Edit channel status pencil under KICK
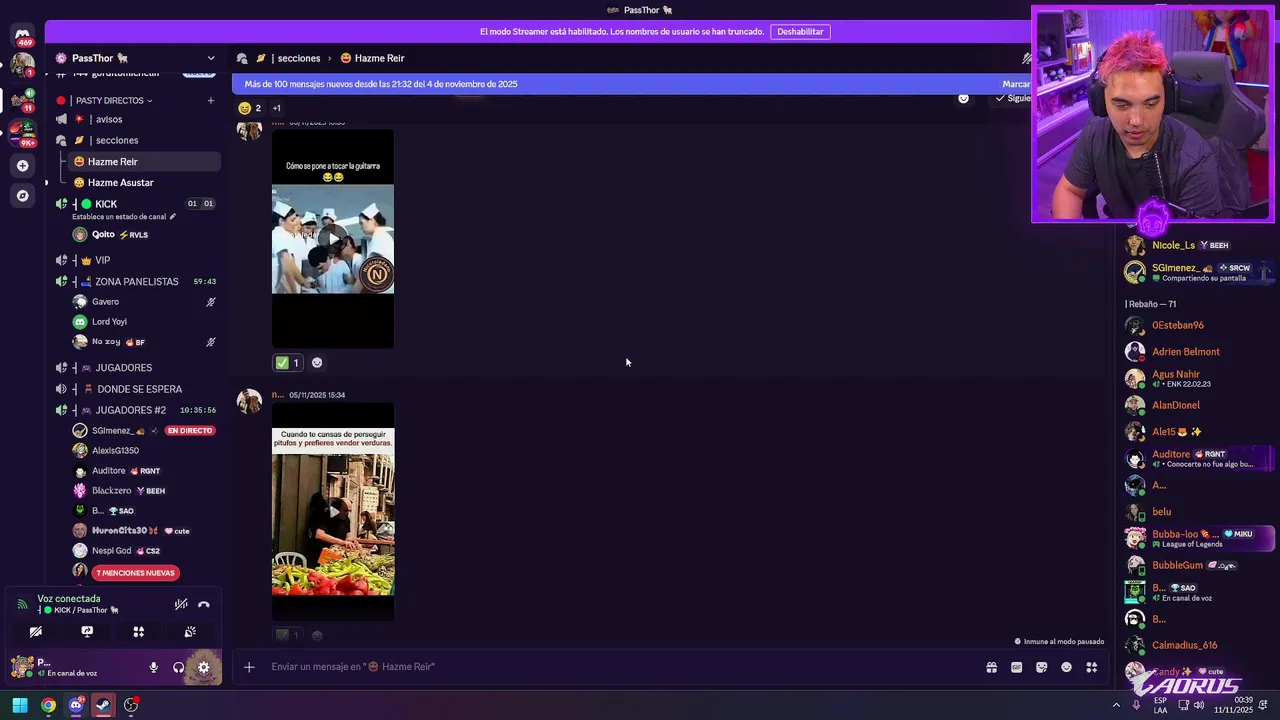Screen dimensions: 1280x720 (172, 216)
